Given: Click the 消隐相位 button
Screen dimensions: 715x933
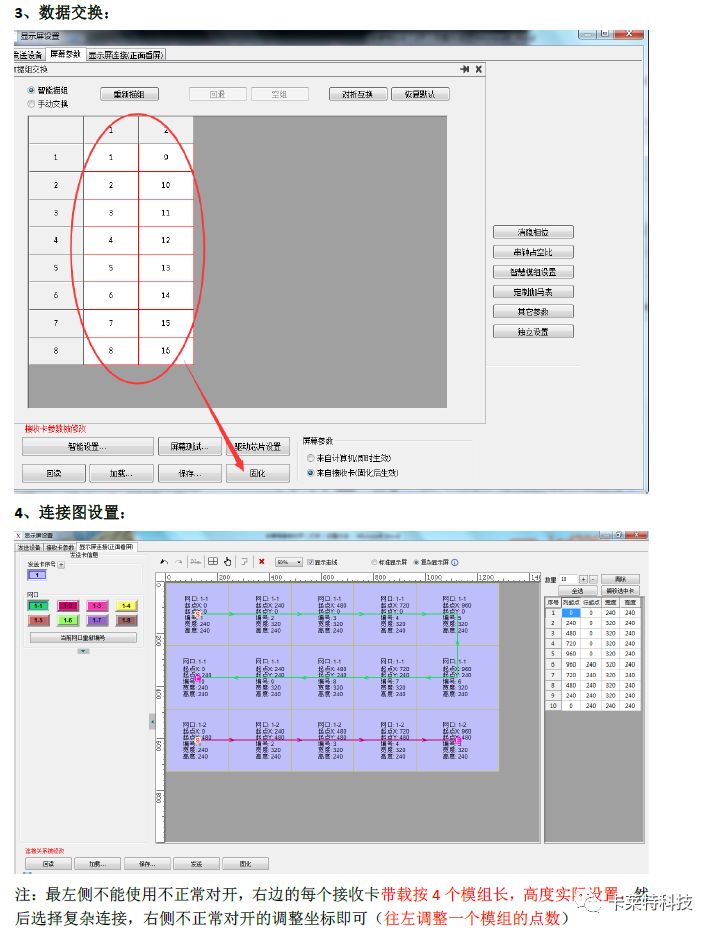Looking at the screenshot, I should pyautogui.click(x=533, y=232).
